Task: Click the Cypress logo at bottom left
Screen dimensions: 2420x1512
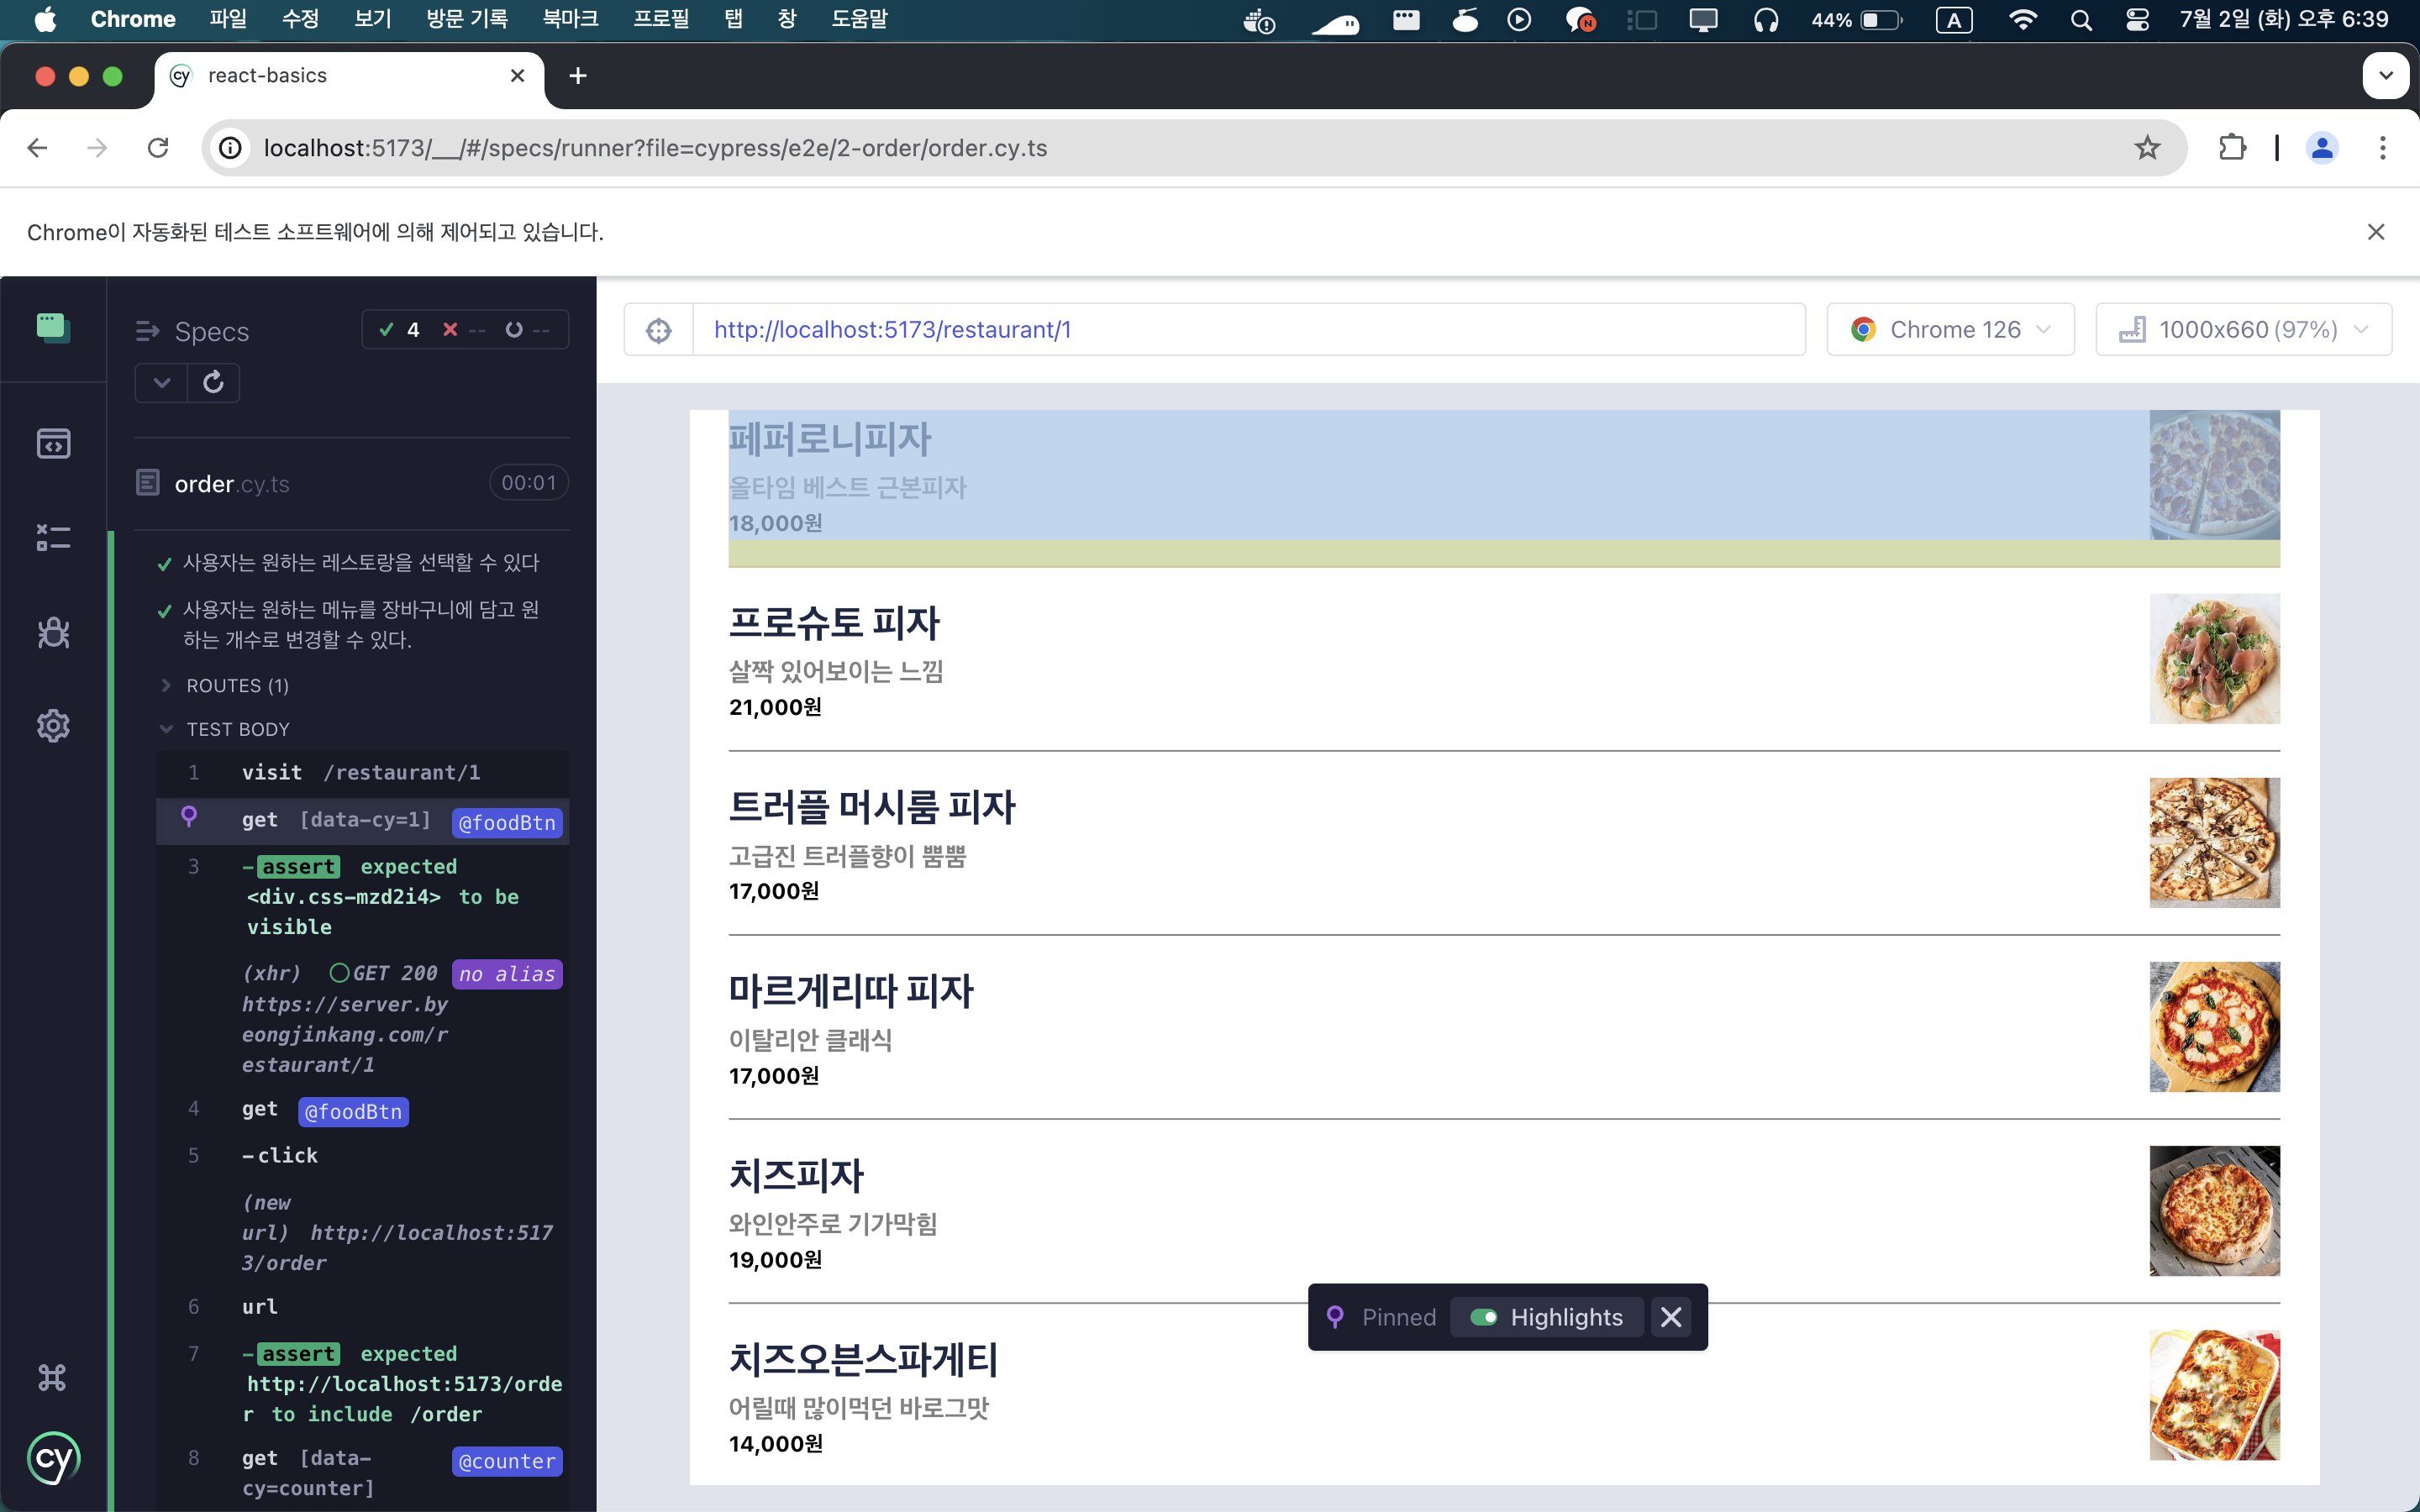Action: [x=53, y=1459]
